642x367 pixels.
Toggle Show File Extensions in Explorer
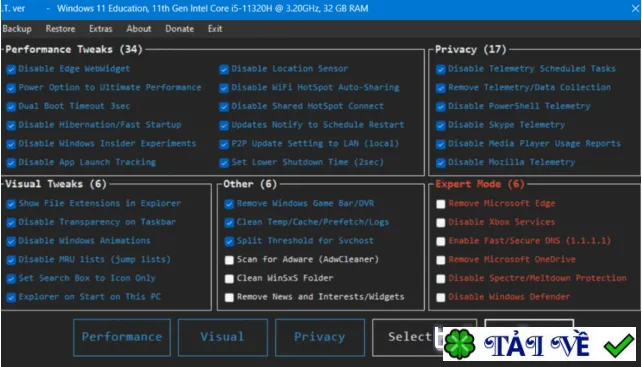pyautogui.click(x=11, y=204)
